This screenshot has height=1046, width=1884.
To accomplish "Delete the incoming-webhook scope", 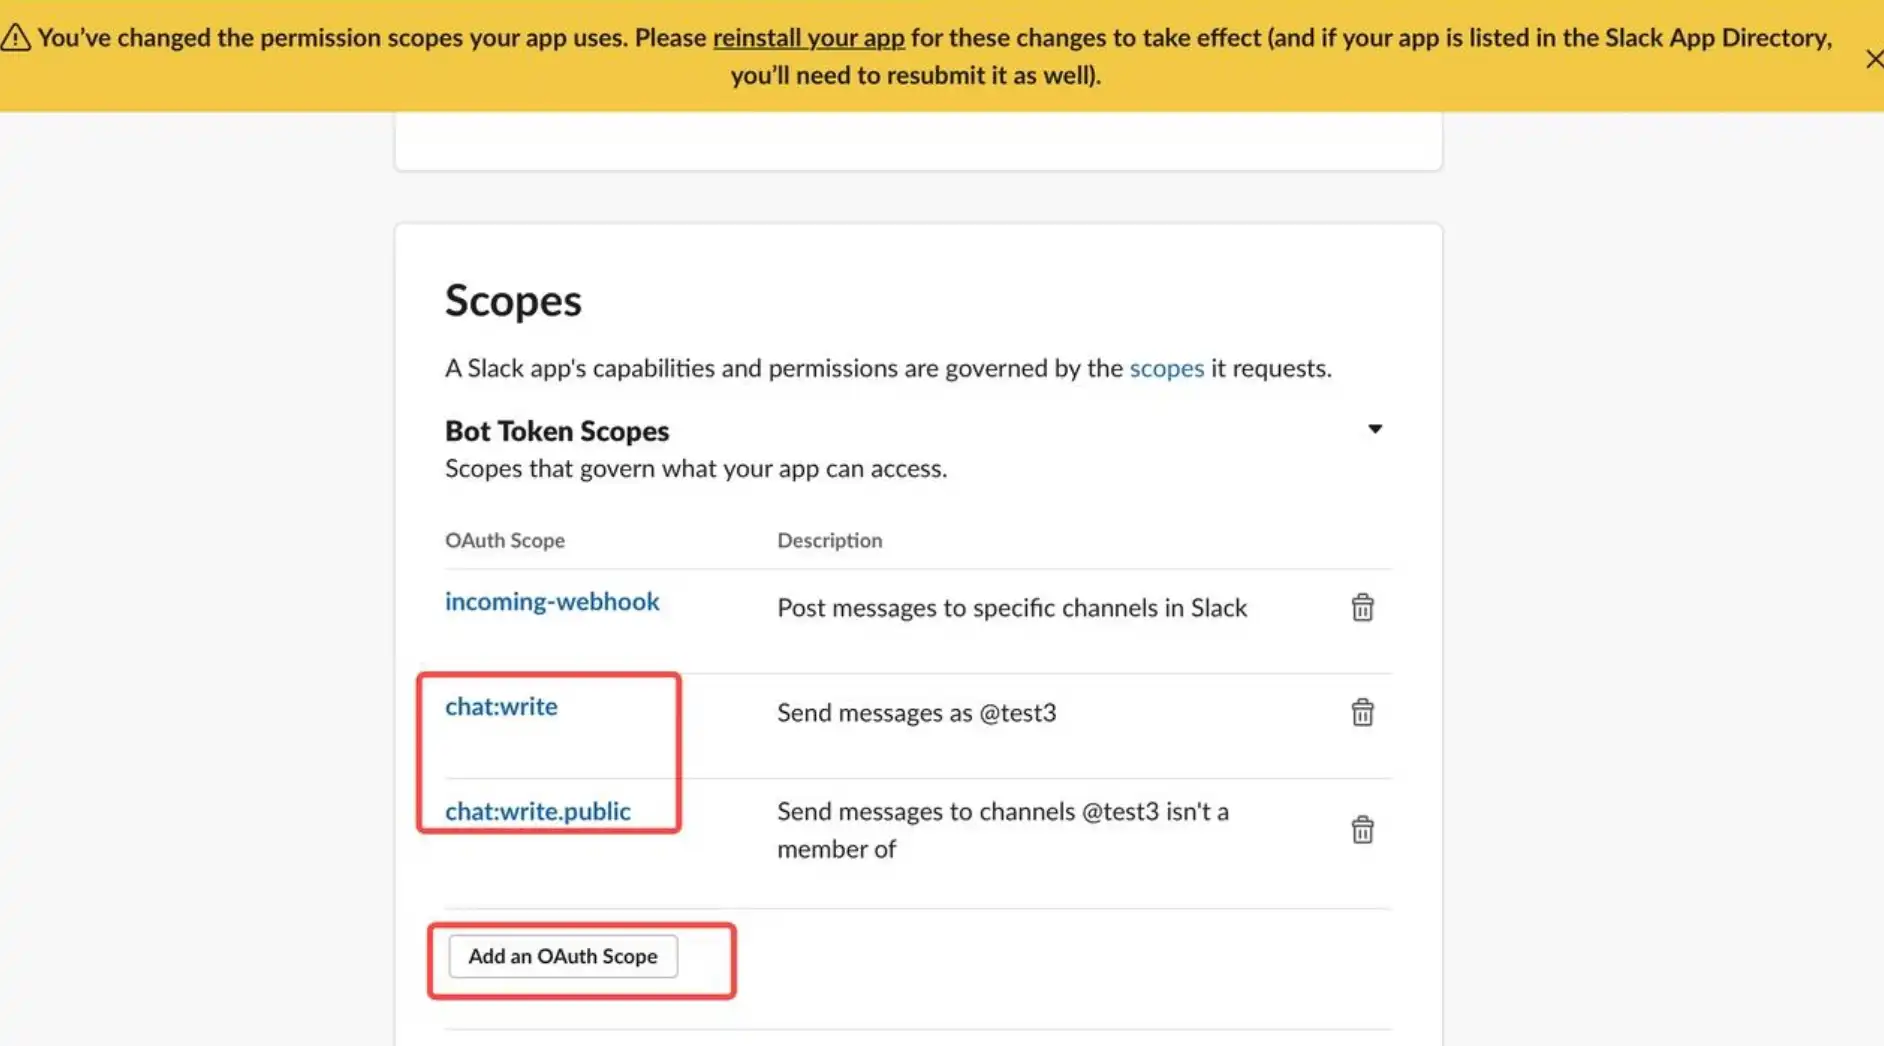I will click(x=1362, y=608).
